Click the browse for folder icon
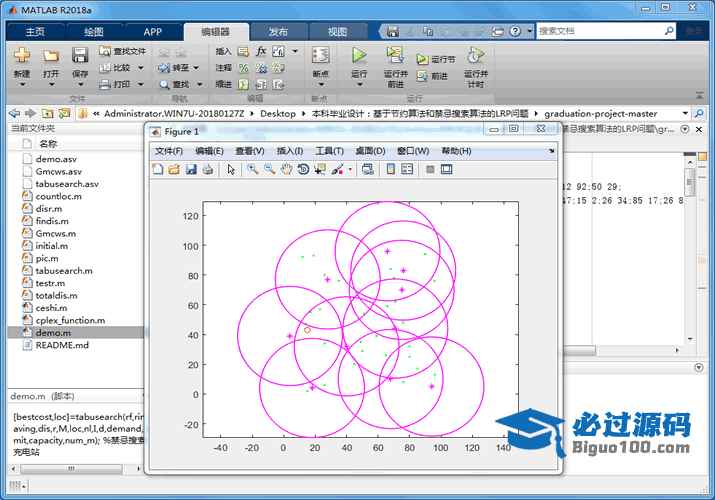Image resolution: width=715 pixels, height=500 pixels. point(64,113)
